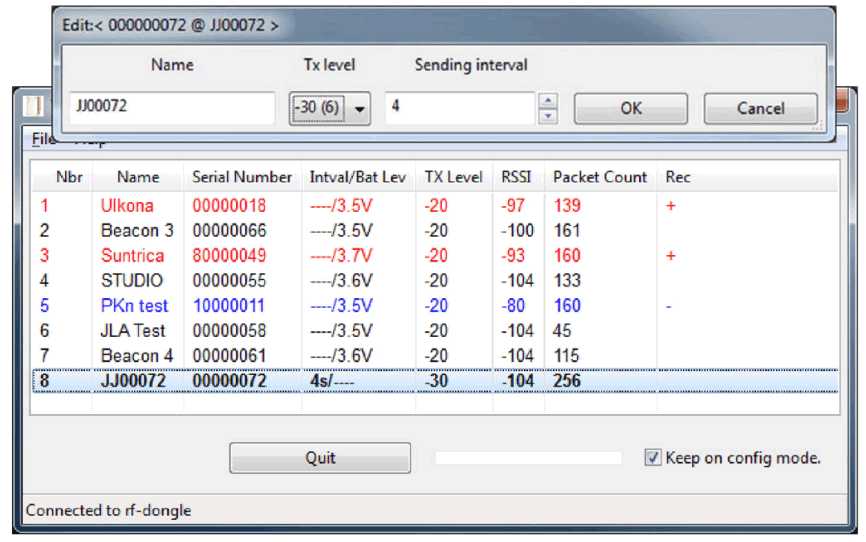Click the plus Rec mark for Ulkona
This screenshot has height=542, width=866.
coord(670,206)
